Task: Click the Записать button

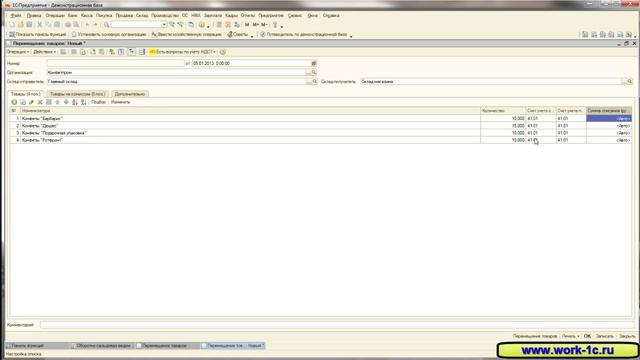Action: click(x=604, y=336)
